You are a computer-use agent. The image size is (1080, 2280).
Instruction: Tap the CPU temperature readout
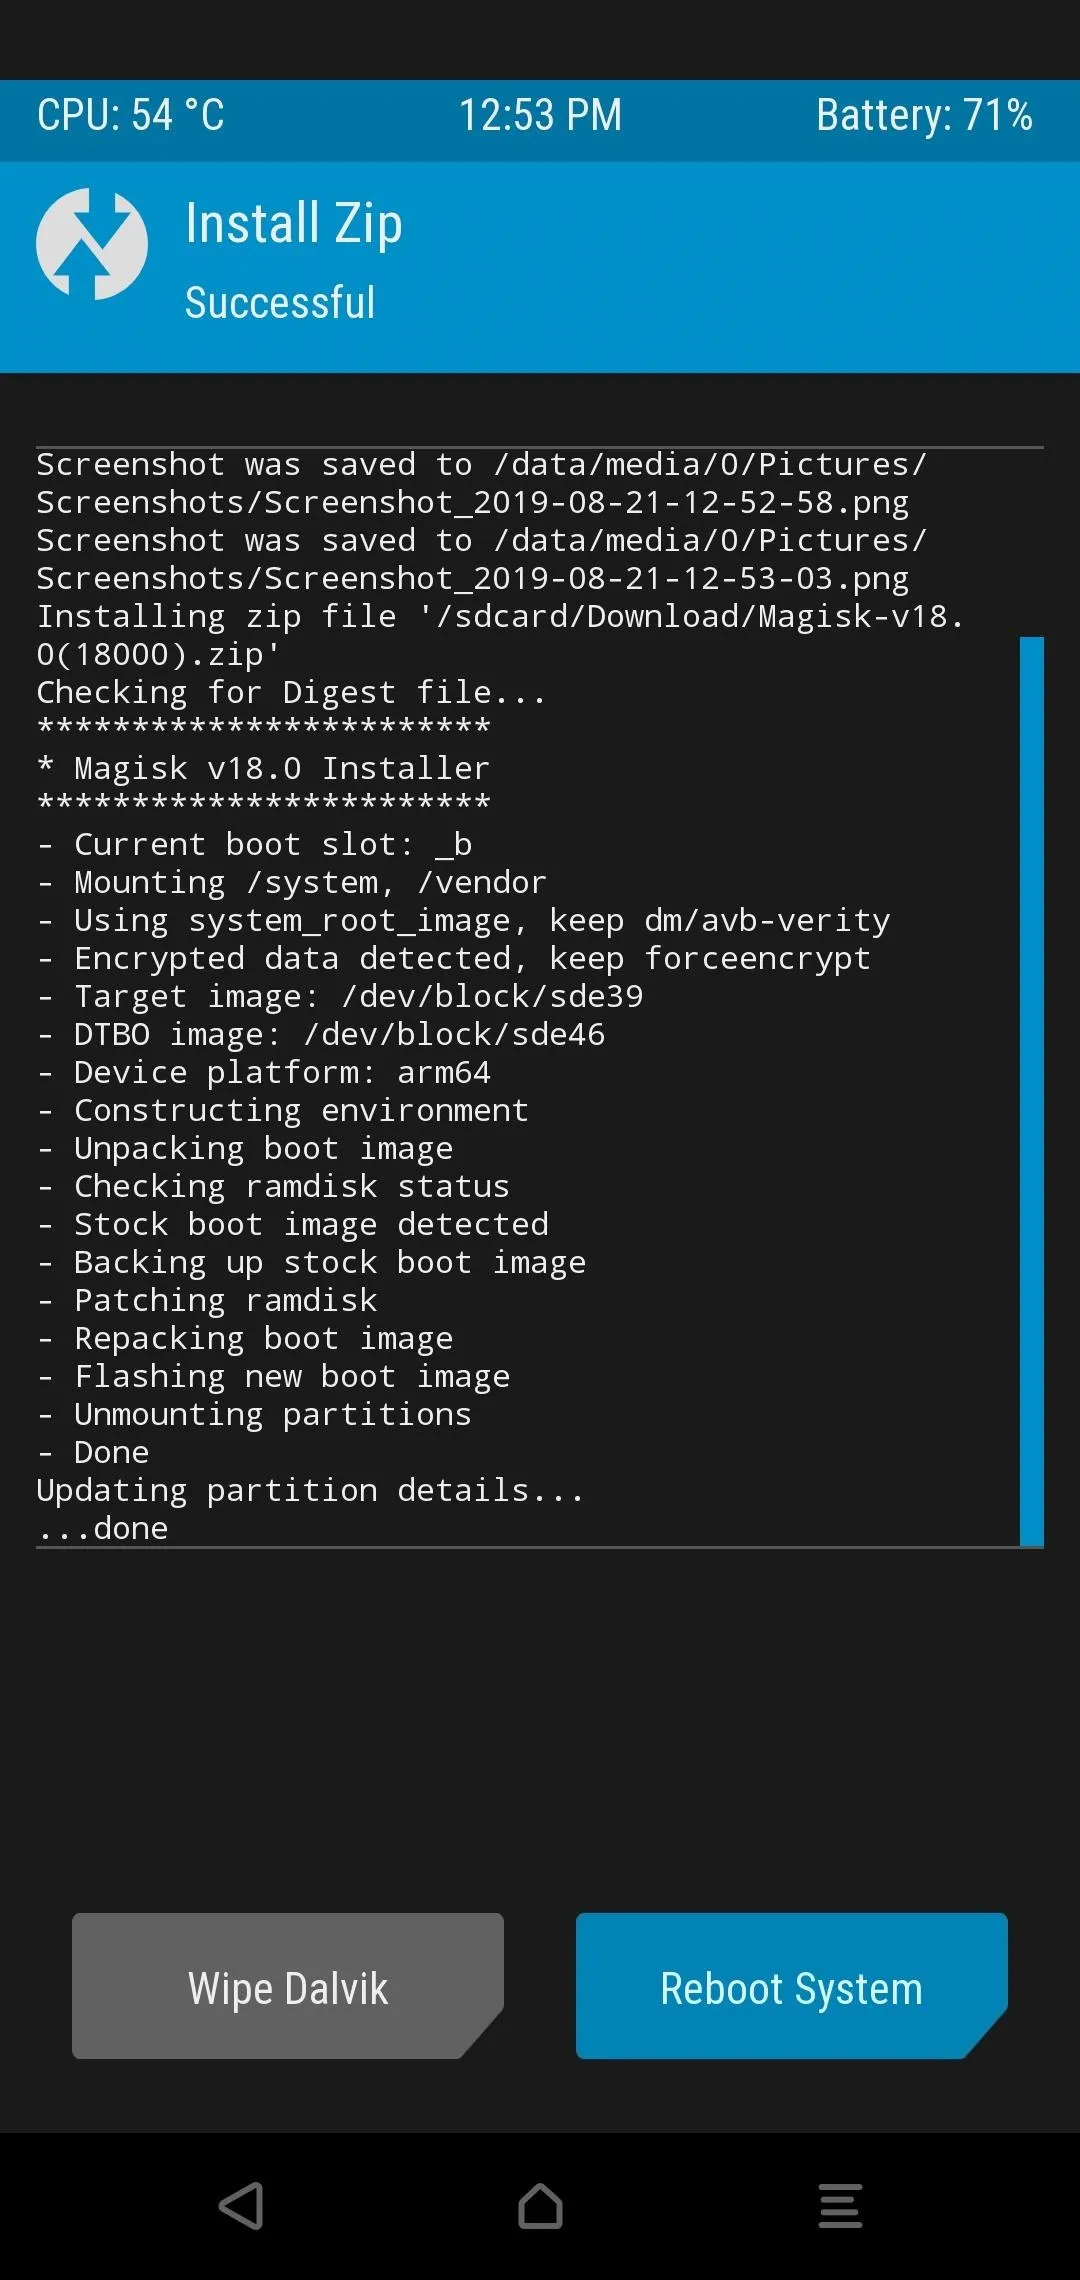[131, 115]
